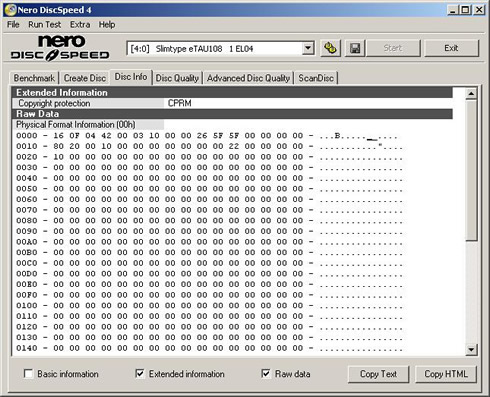Click the vertical scrollbar thumb
This screenshot has width=490, height=397.
(x=471, y=170)
